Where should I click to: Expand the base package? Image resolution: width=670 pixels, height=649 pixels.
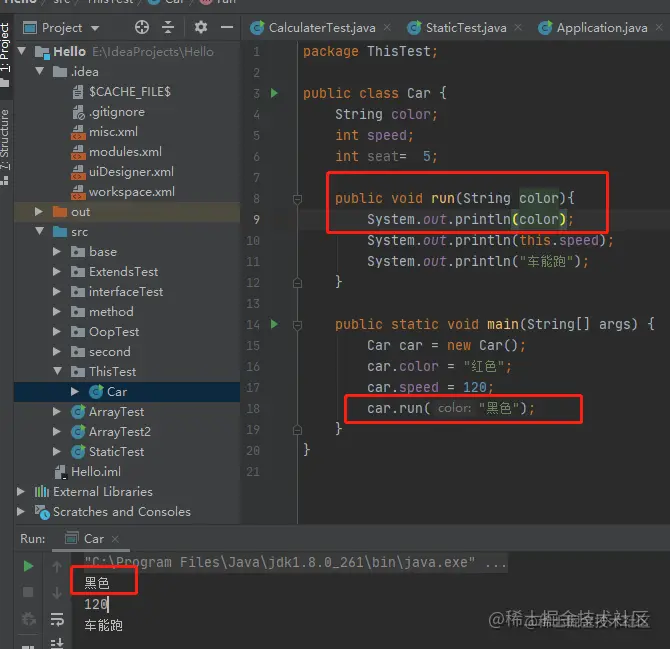coord(57,252)
